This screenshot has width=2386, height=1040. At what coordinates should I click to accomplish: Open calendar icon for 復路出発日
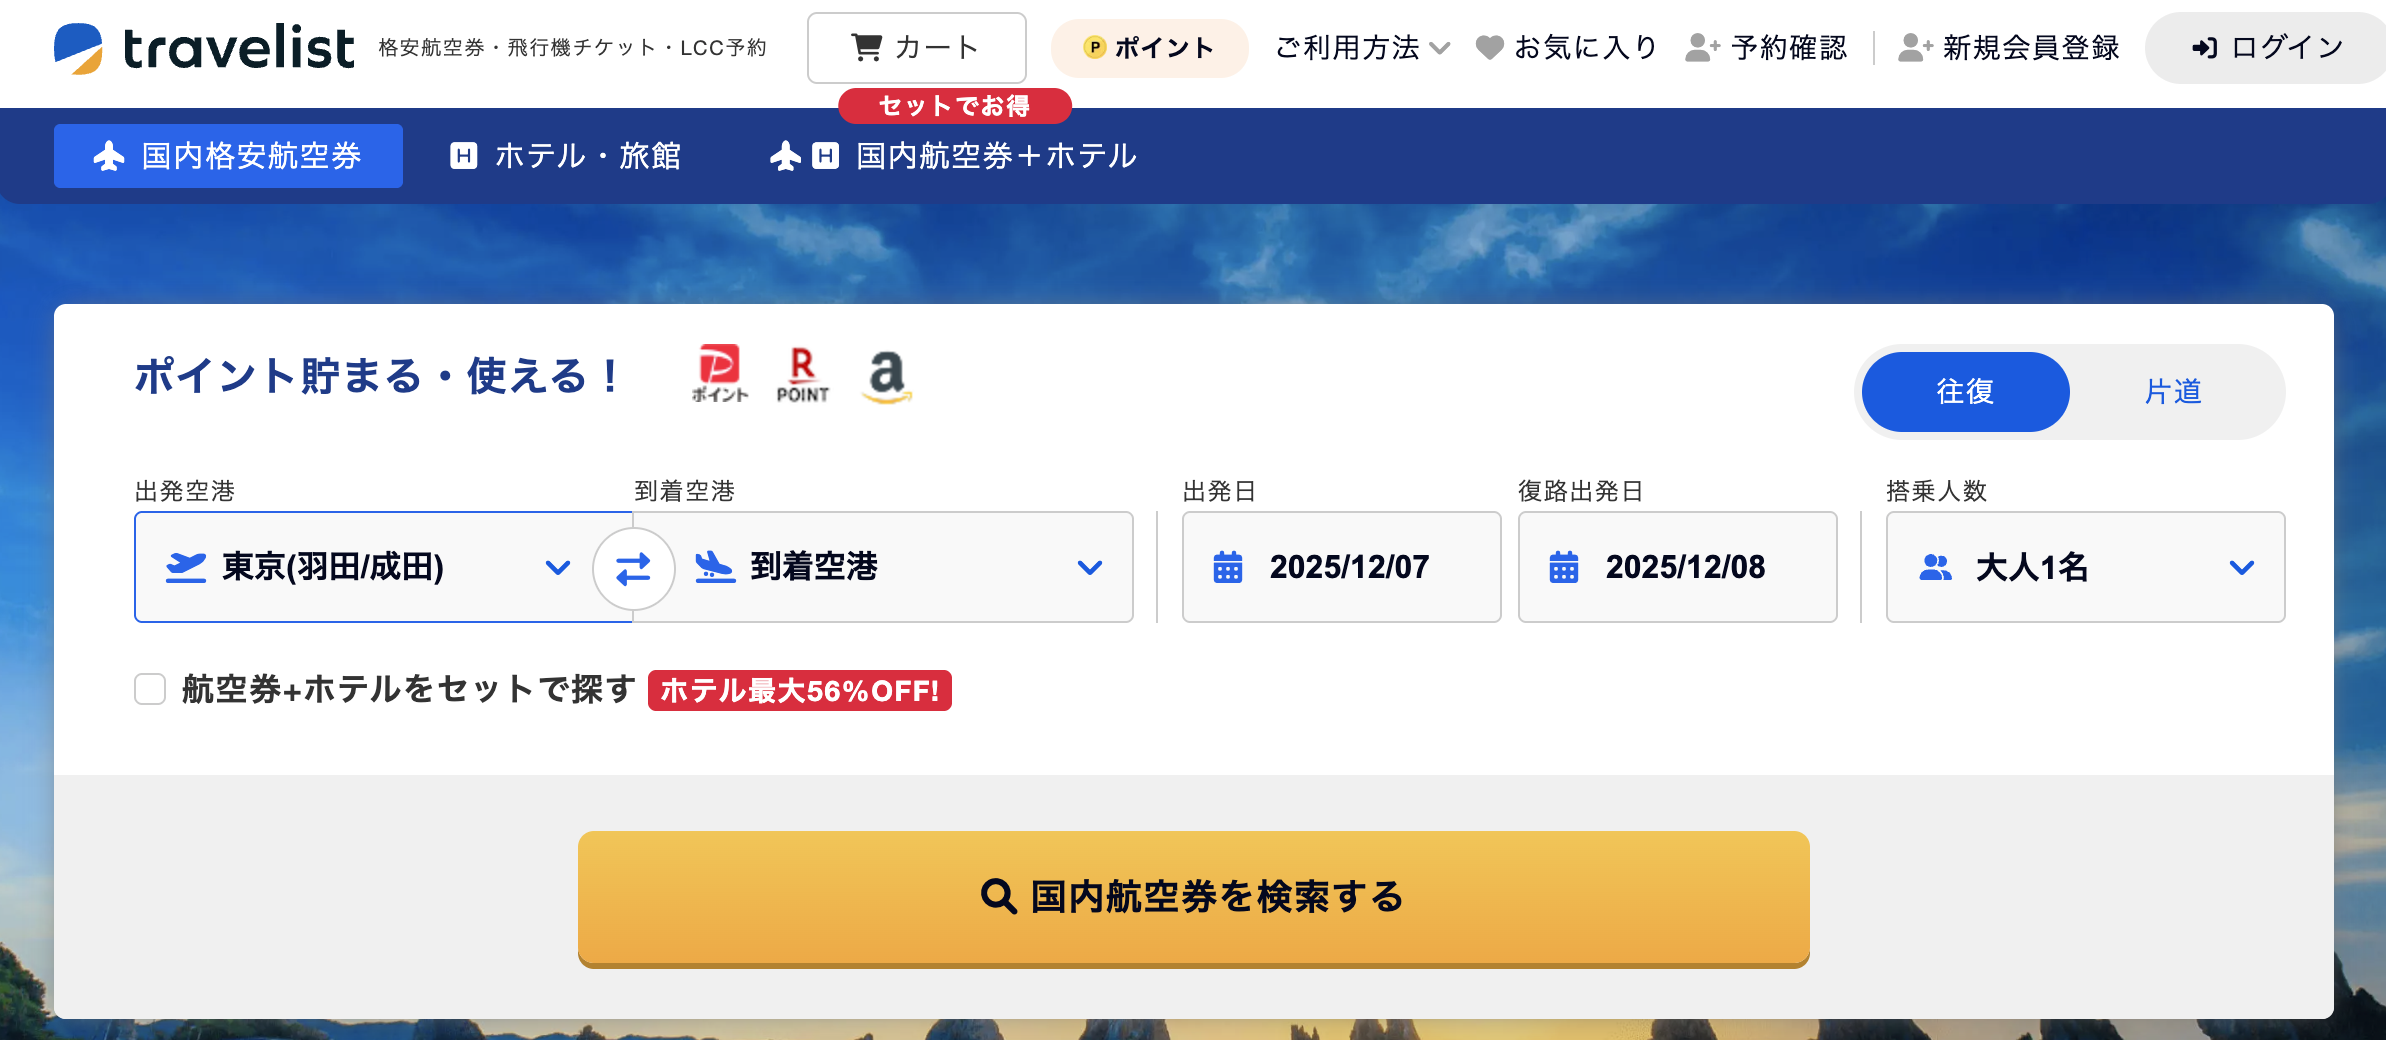click(1564, 567)
